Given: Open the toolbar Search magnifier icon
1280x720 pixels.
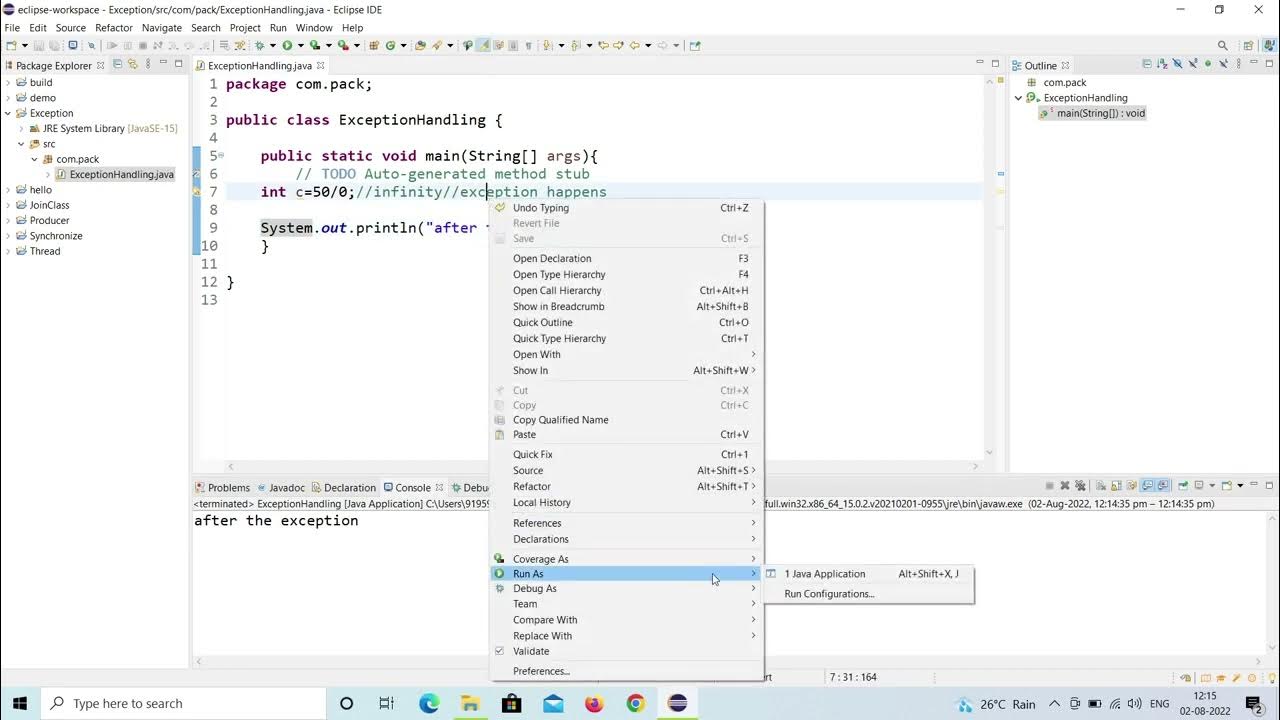Looking at the screenshot, I should pyautogui.click(x=1222, y=45).
